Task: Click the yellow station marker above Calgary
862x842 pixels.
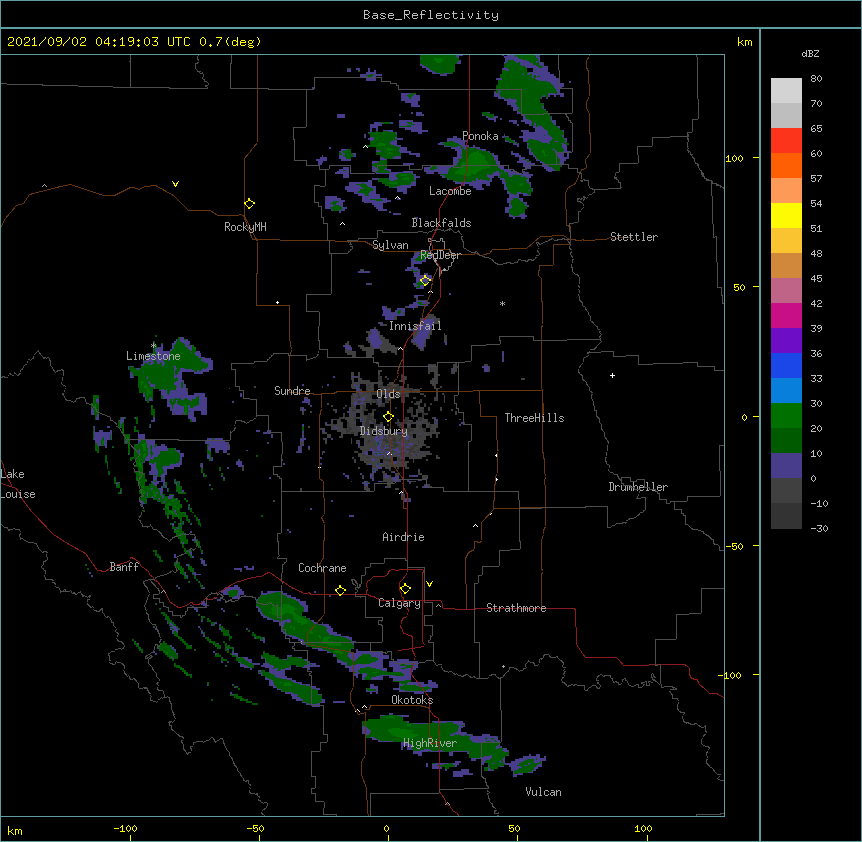Action: (405, 589)
